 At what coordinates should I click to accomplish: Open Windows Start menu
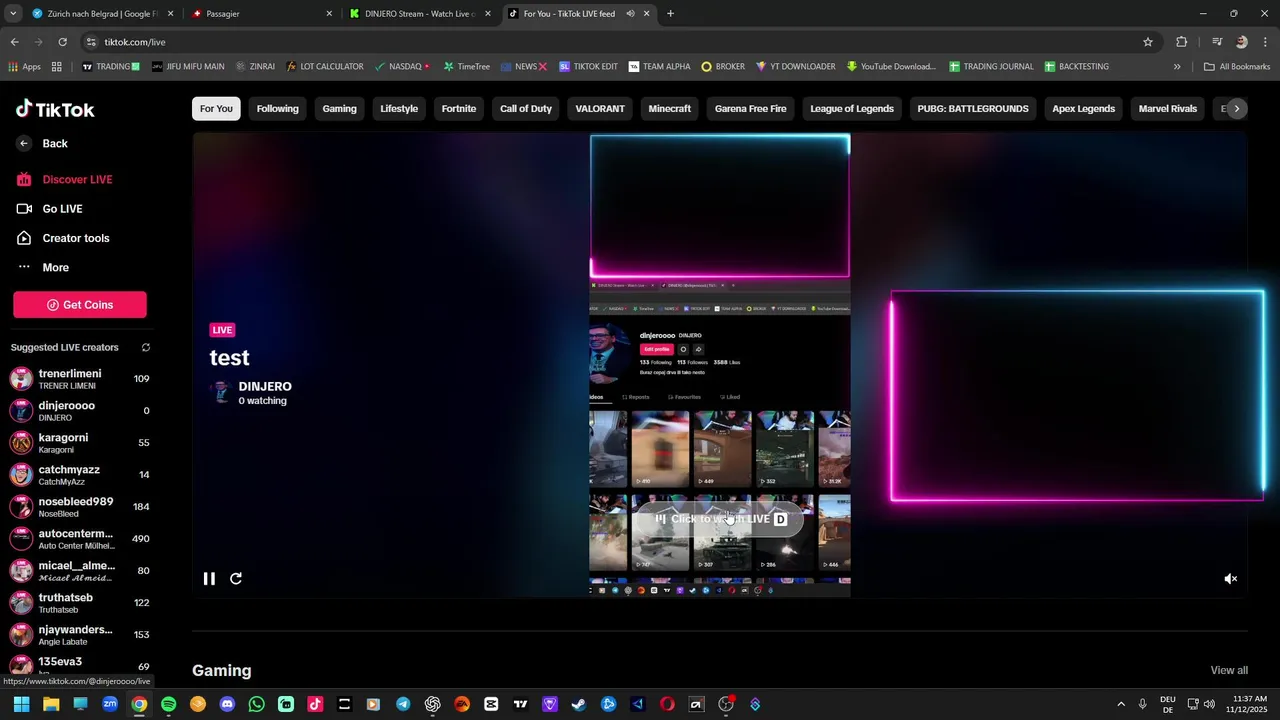tap(22, 704)
